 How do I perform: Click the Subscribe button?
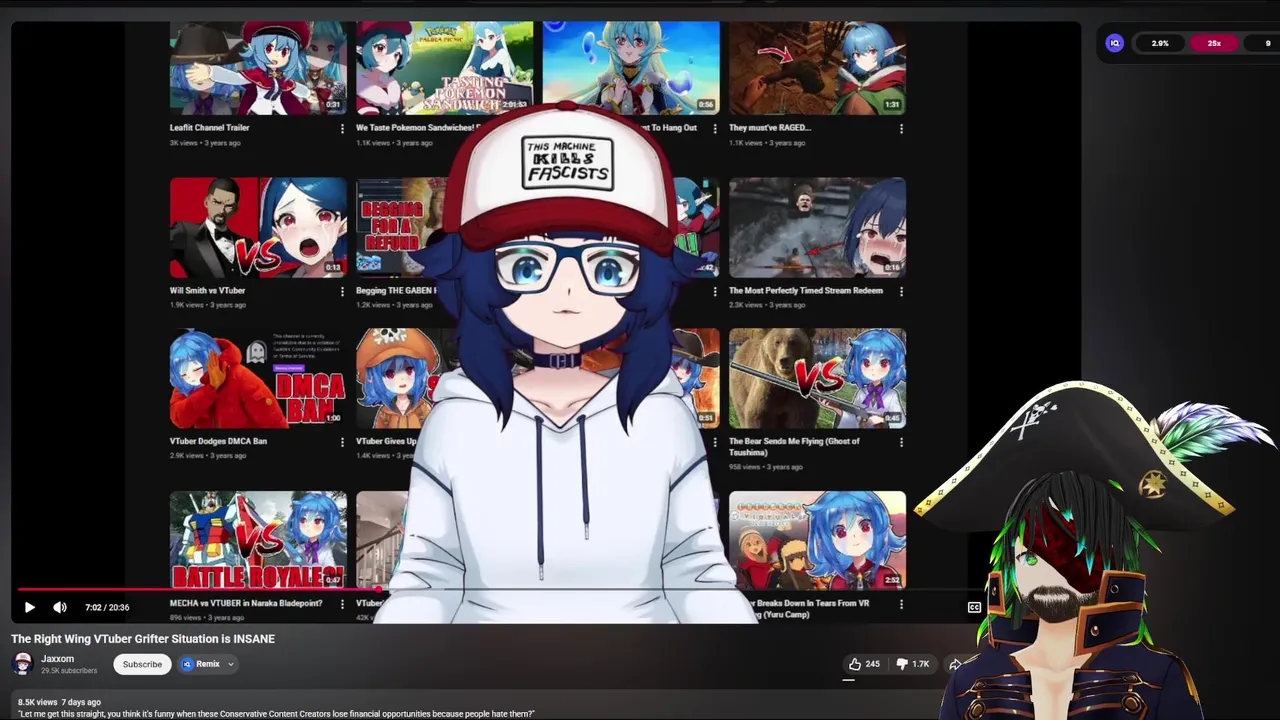pos(142,664)
